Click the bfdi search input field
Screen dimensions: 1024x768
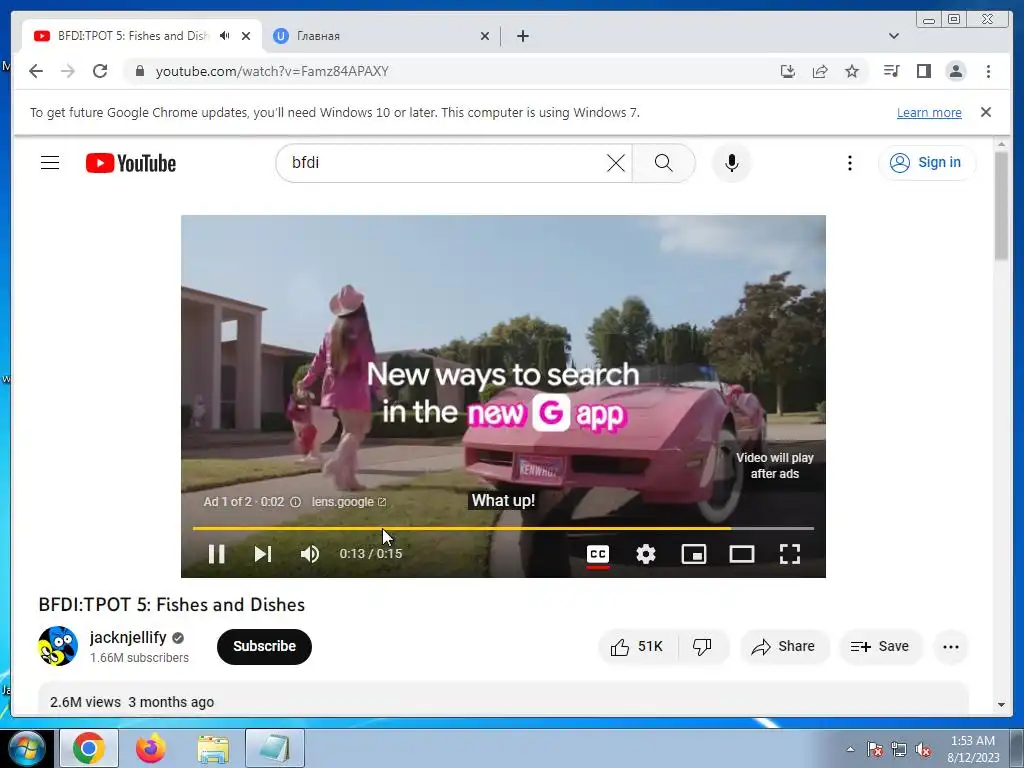444,163
